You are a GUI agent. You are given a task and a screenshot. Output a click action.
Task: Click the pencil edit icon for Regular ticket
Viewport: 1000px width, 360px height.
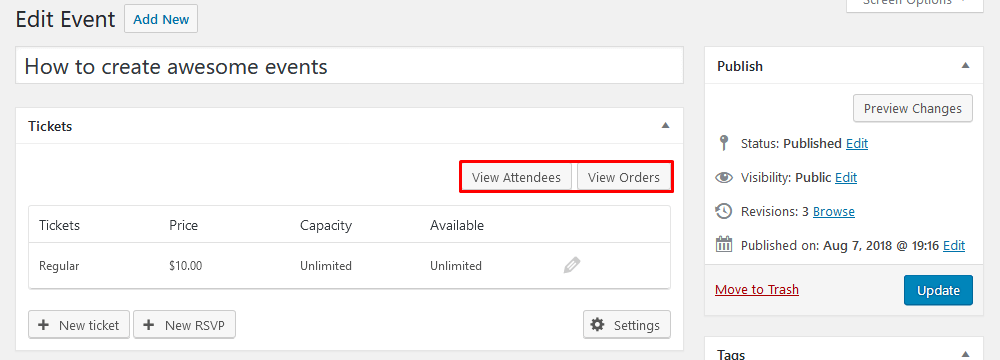click(x=572, y=265)
